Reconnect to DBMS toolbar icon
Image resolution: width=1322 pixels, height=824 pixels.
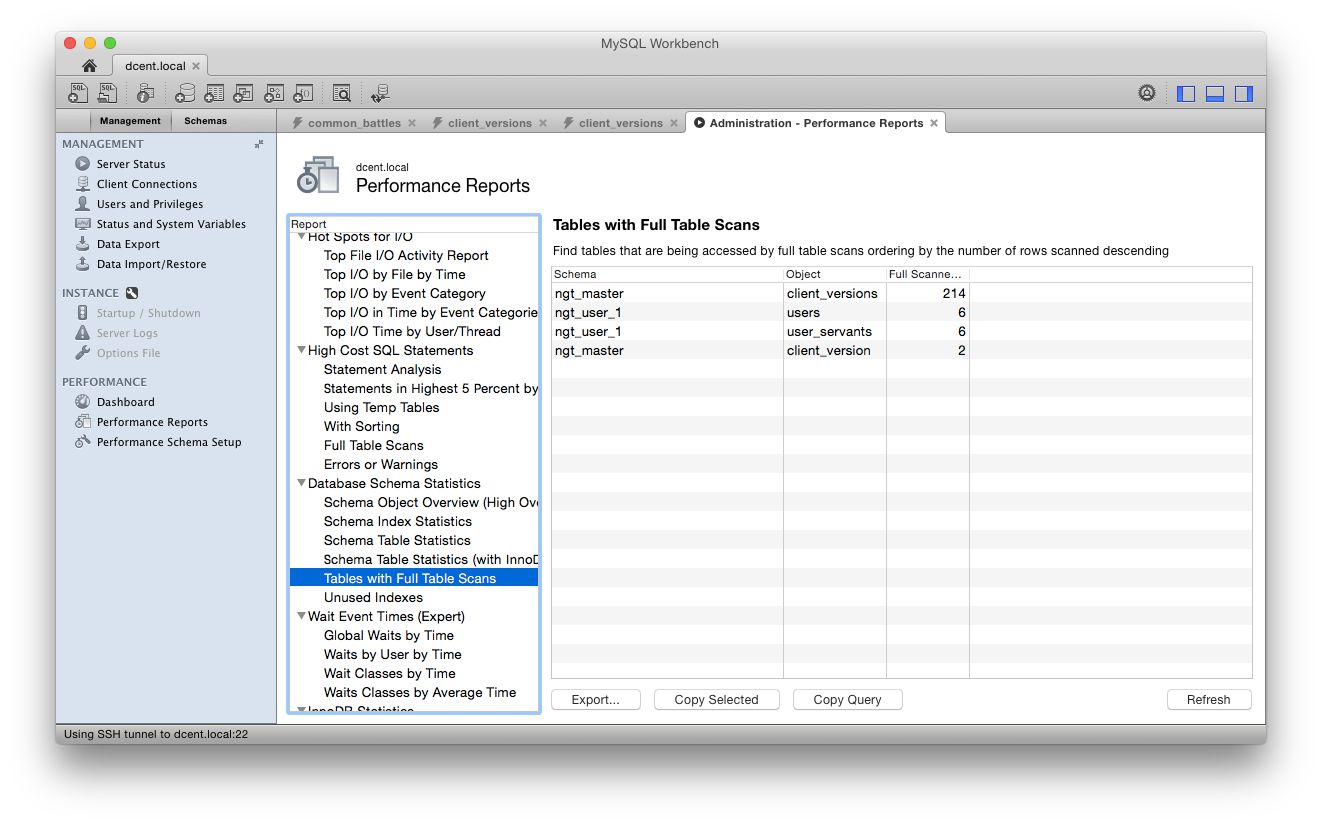(x=380, y=93)
